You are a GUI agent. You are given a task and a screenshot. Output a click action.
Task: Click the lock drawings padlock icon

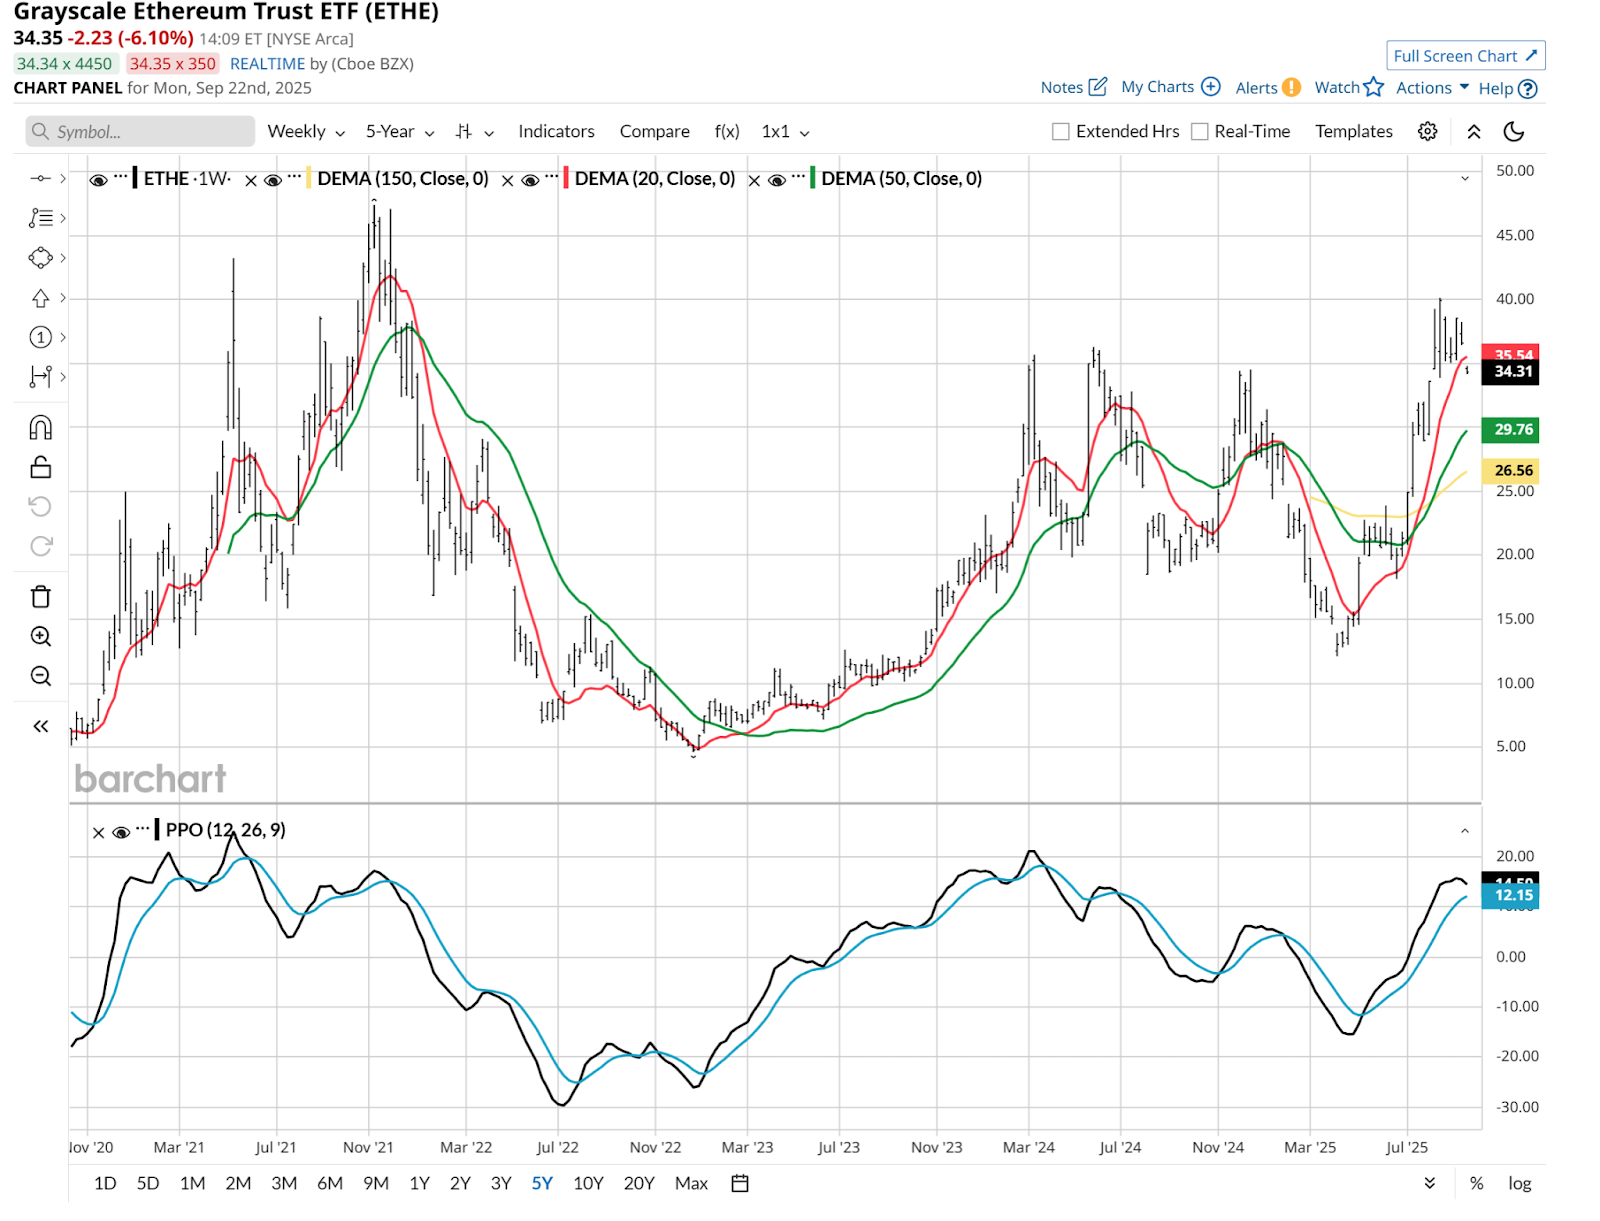pyautogui.click(x=40, y=467)
